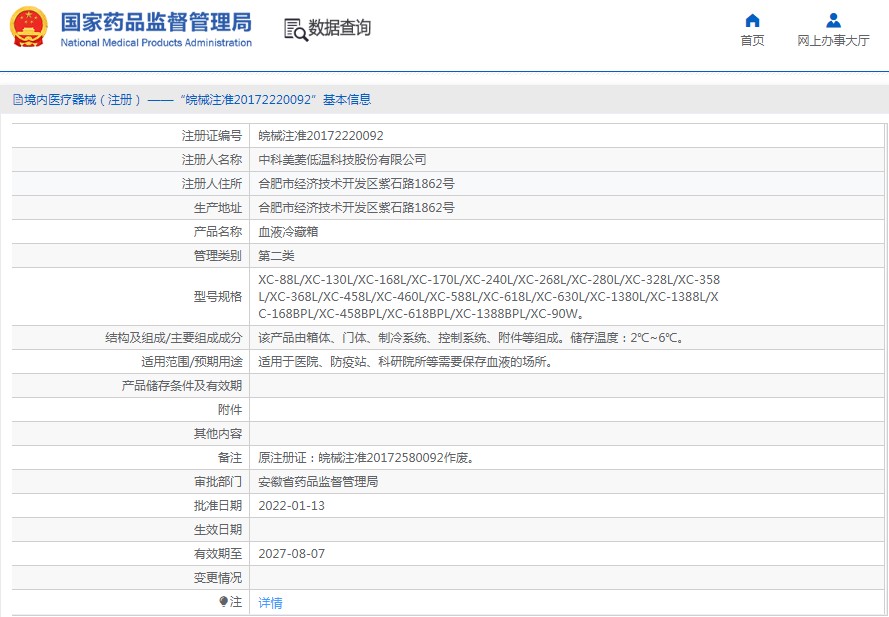Click the 生效日期 row label

click(x=218, y=530)
